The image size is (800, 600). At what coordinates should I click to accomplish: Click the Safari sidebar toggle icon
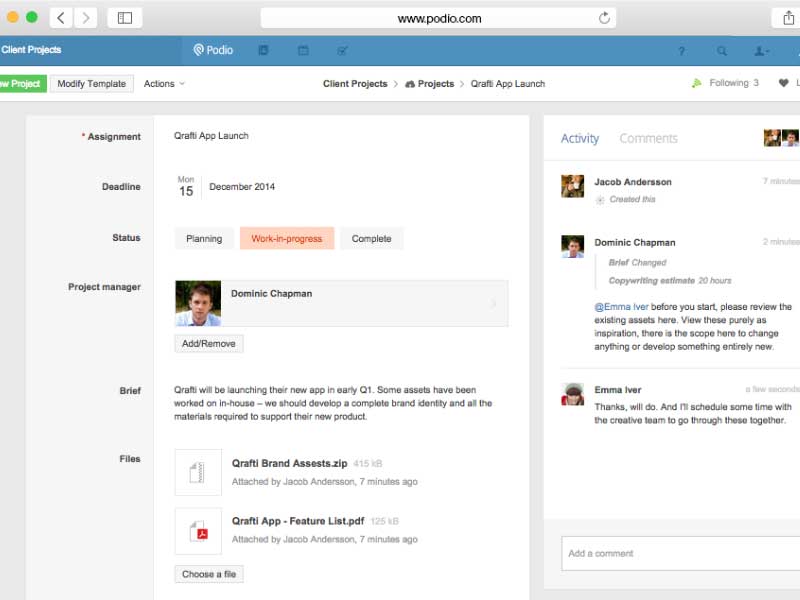[x=125, y=18]
